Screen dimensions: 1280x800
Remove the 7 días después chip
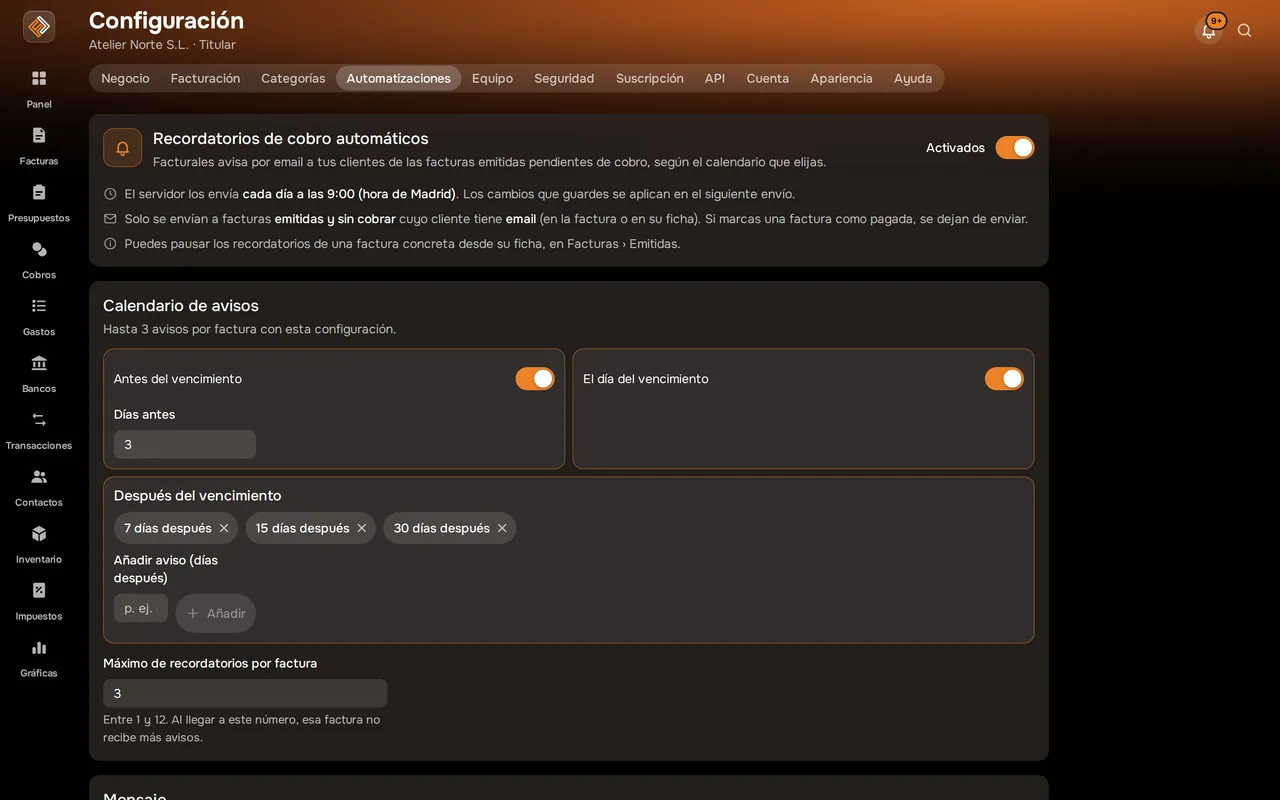click(224, 528)
